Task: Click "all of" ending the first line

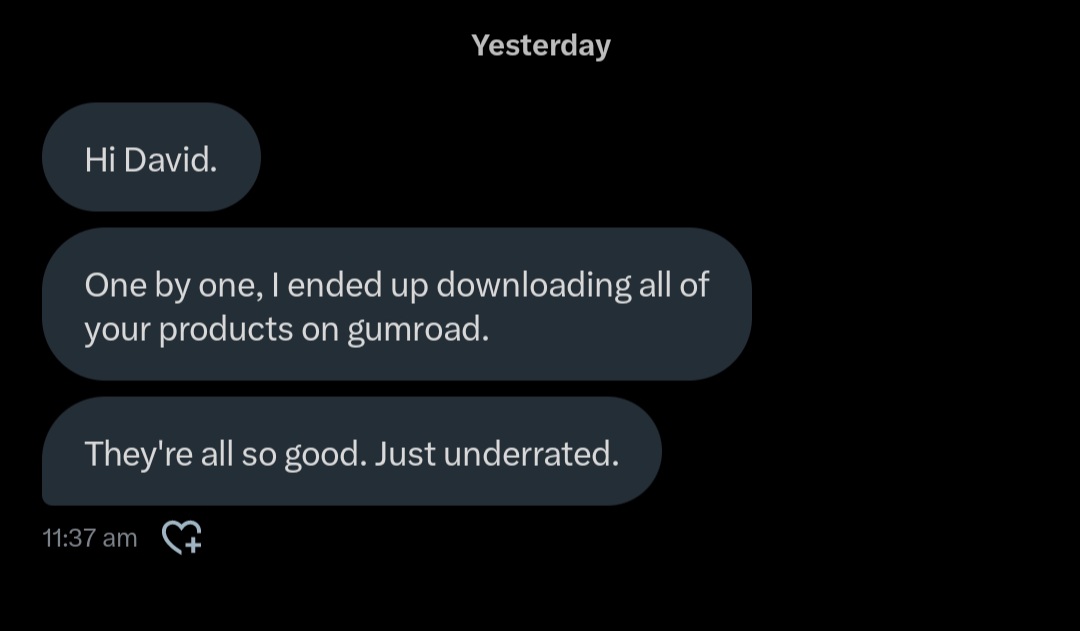Action: point(674,285)
